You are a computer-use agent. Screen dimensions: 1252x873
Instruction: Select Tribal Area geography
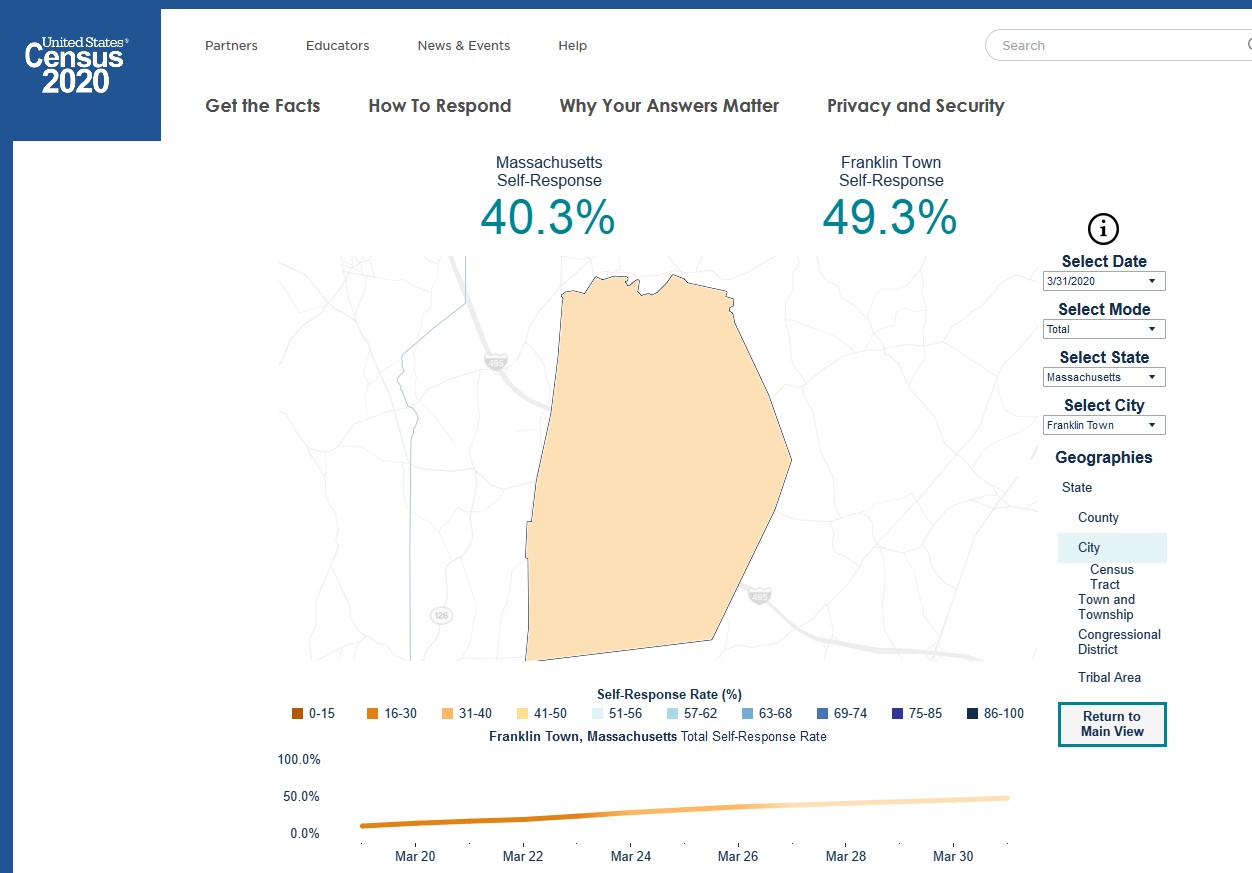[1110, 677]
